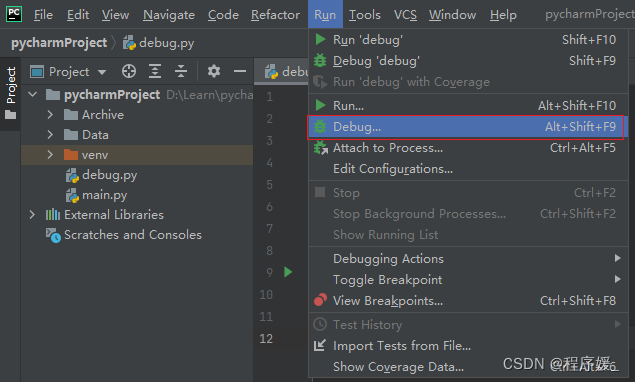Click the Collapse All icon in Project toolbar

coord(181,72)
